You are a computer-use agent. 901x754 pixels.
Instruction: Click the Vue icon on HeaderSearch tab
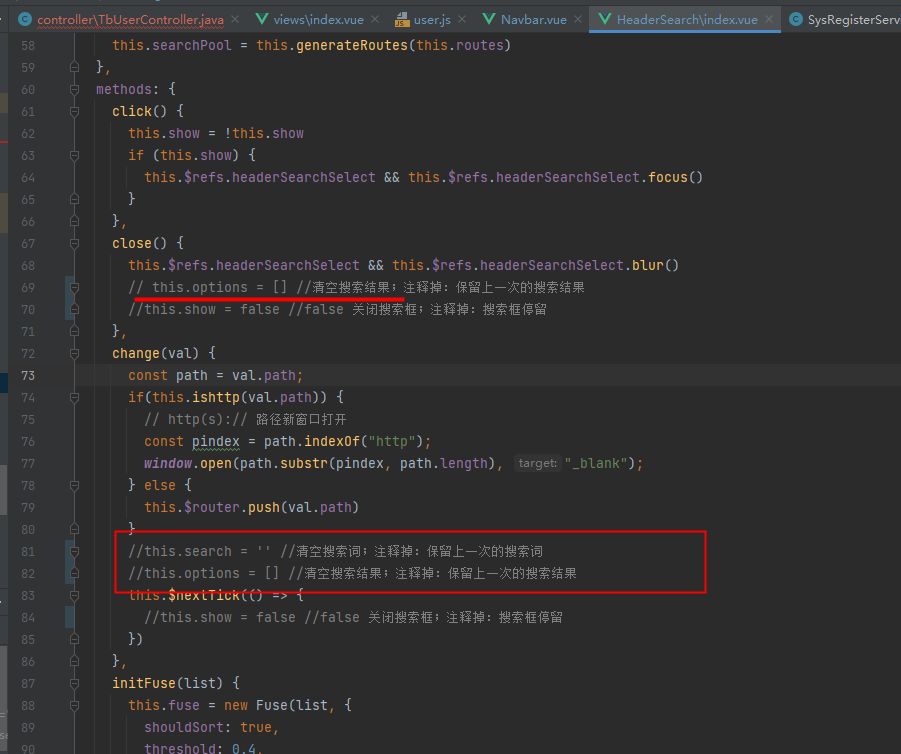coord(604,20)
